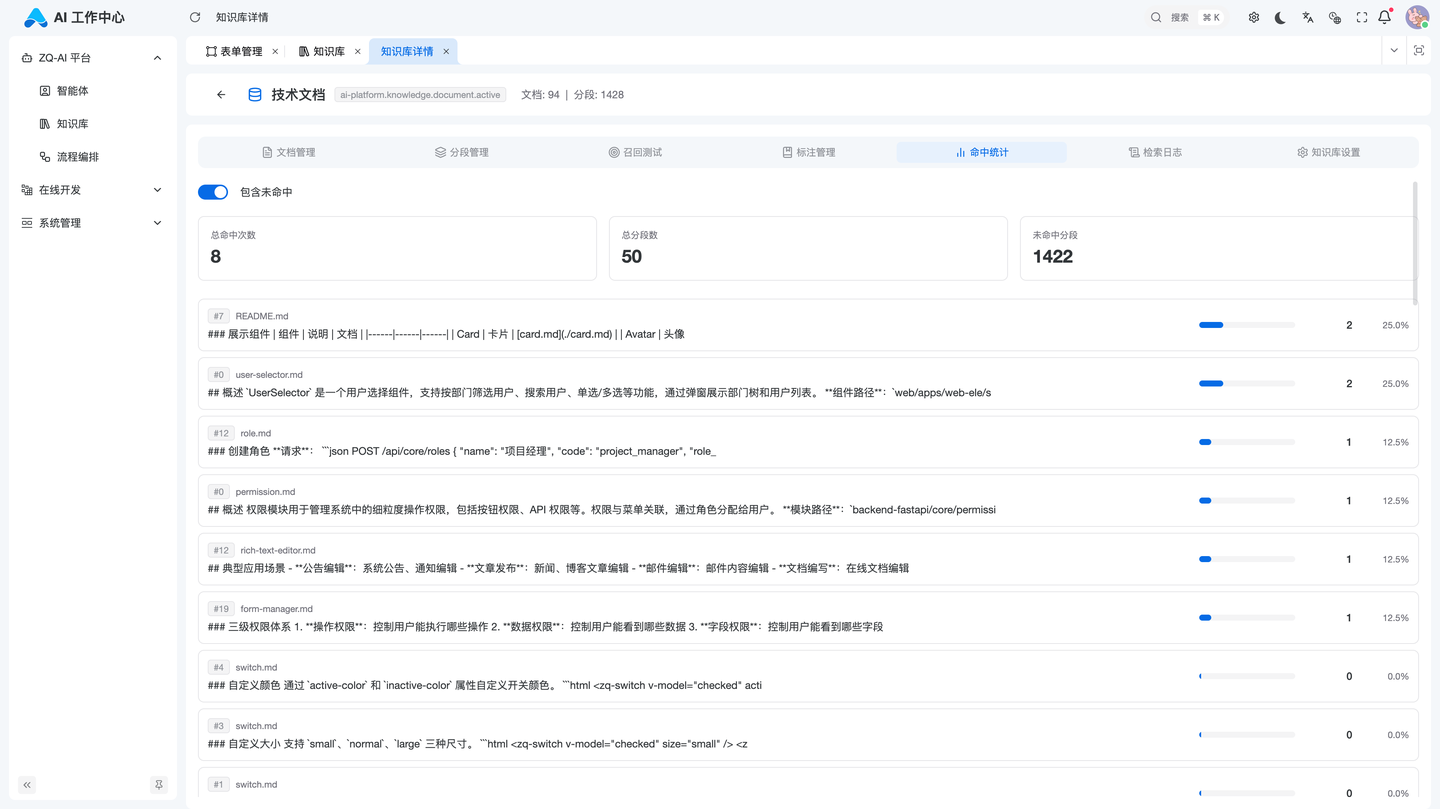Open the language translation icon
The image size is (1440, 809).
click(1307, 17)
